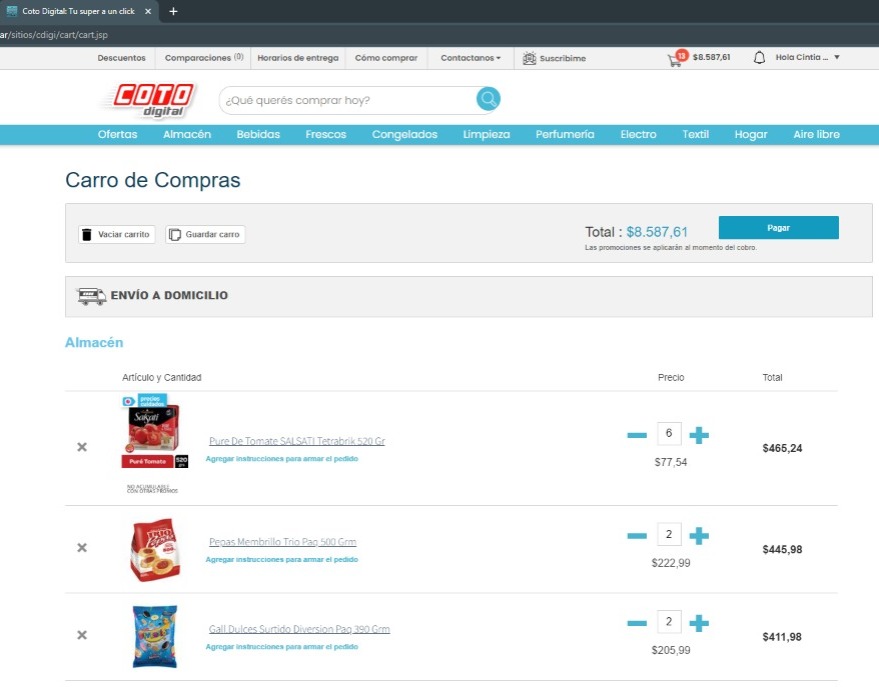Open the Limpieza category
The width and height of the screenshot is (879, 687).
point(486,134)
